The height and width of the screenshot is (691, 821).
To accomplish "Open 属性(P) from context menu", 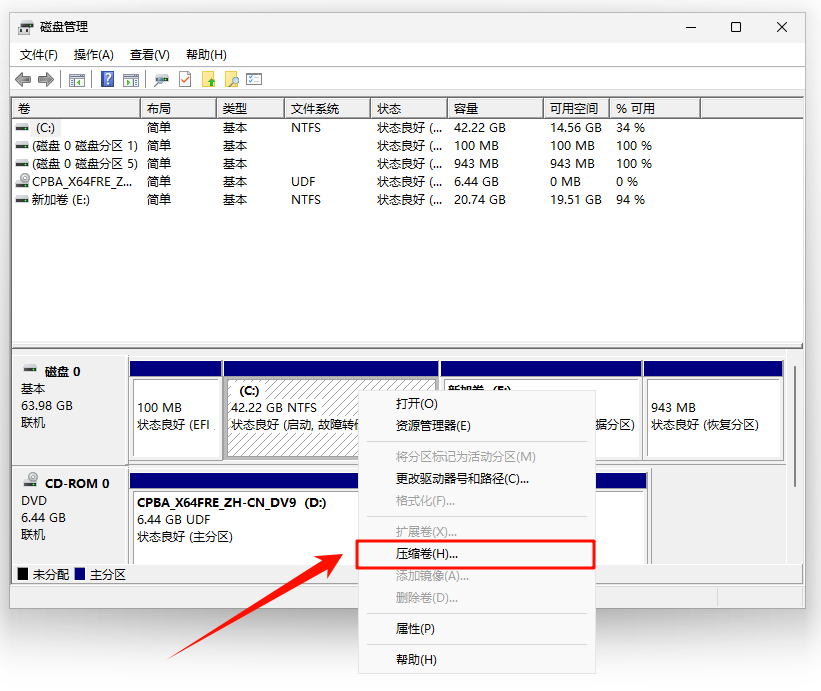I will pos(476,629).
